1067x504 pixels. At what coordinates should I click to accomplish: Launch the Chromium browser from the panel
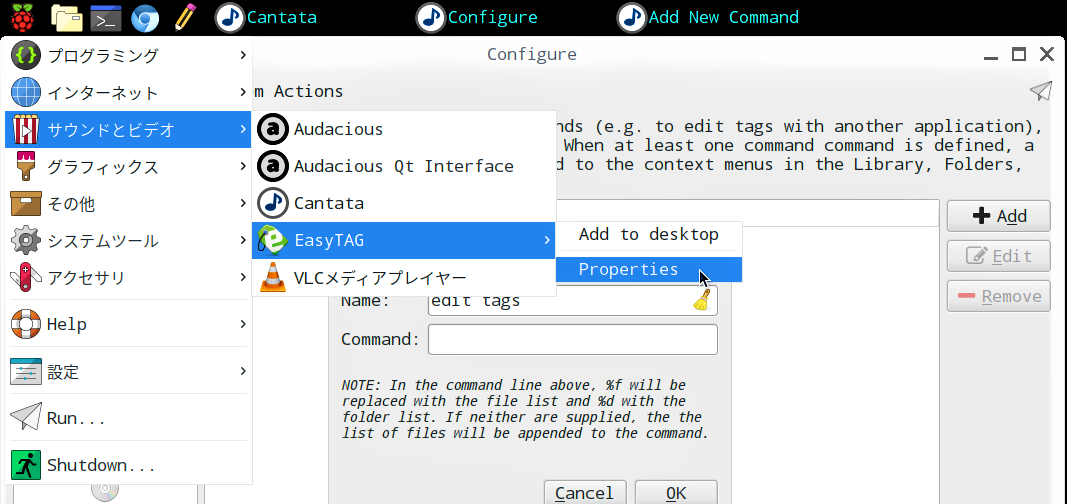pos(145,18)
